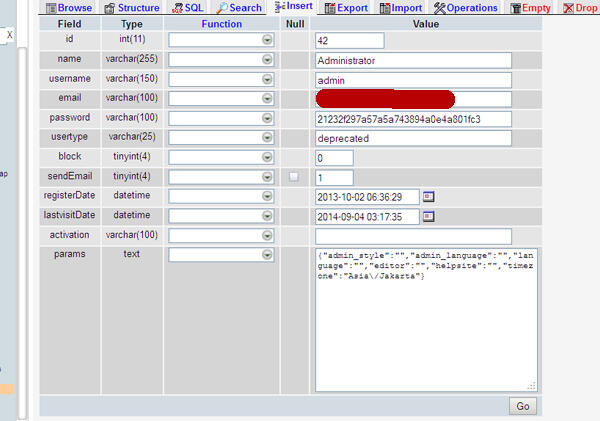Viewport: 600px width, 421px height.
Task: Select the Insert tab
Action: pos(294,7)
